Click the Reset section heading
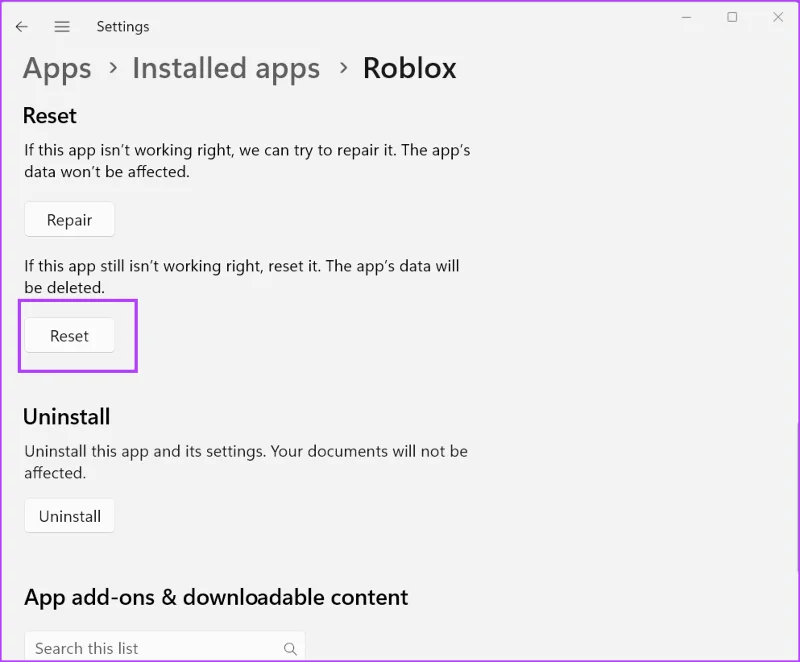The image size is (800, 662). point(50,116)
